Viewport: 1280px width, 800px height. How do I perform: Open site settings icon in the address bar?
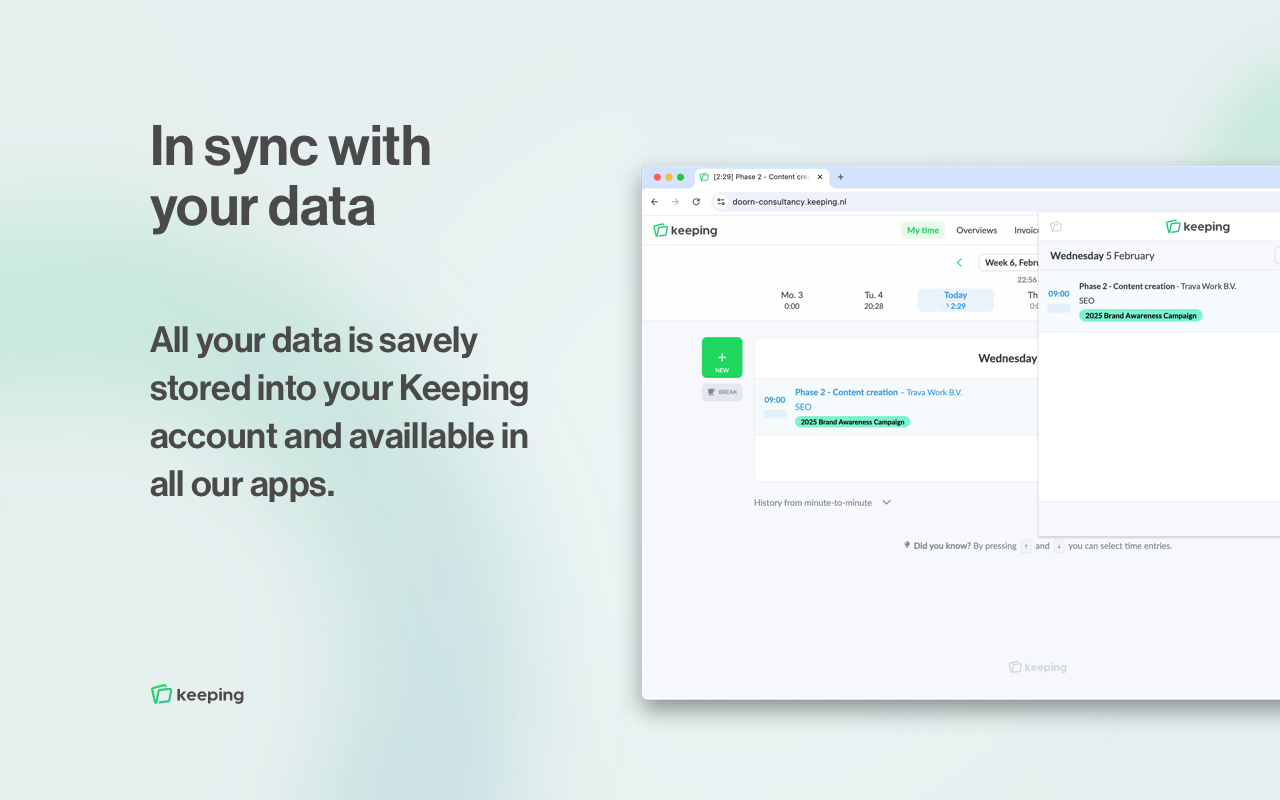[x=721, y=201]
